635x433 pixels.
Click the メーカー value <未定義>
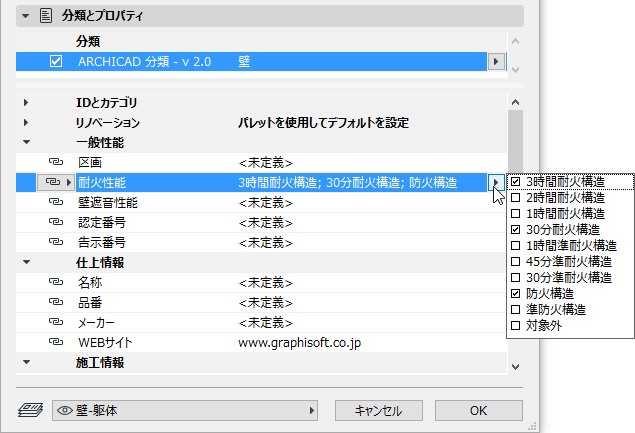tap(266, 323)
